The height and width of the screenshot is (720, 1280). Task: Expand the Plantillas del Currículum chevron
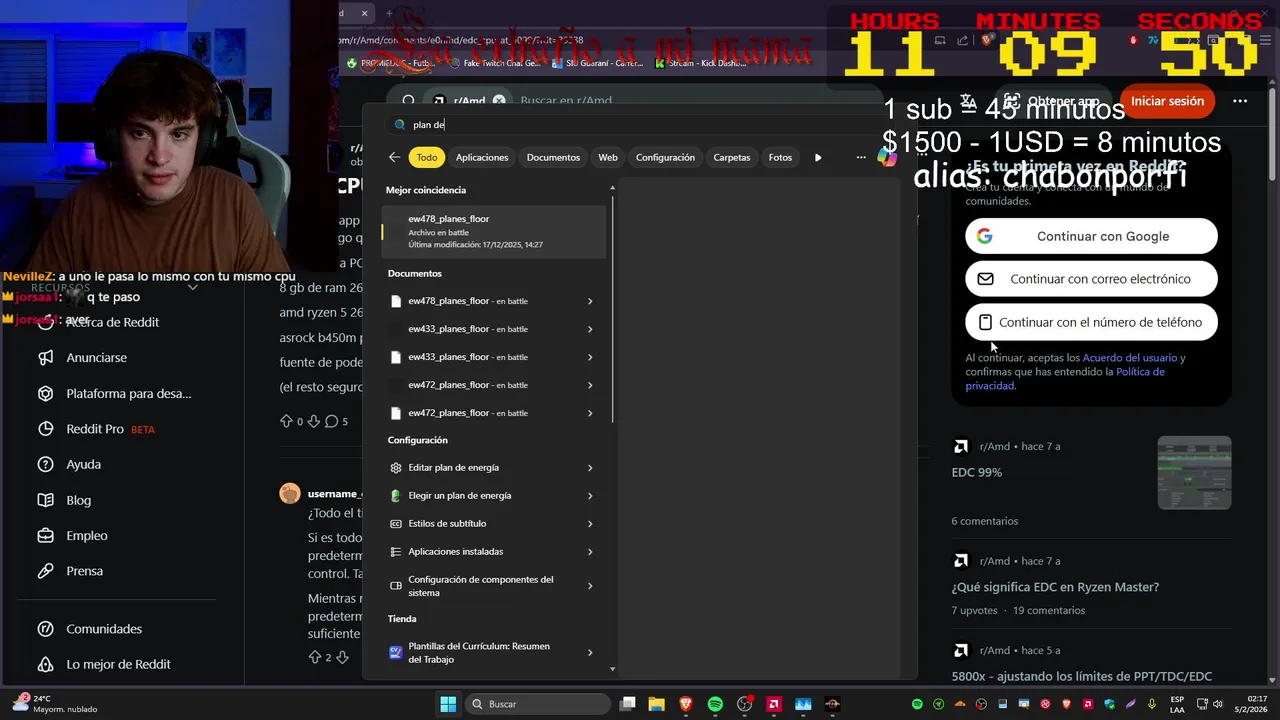click(590, 653)
